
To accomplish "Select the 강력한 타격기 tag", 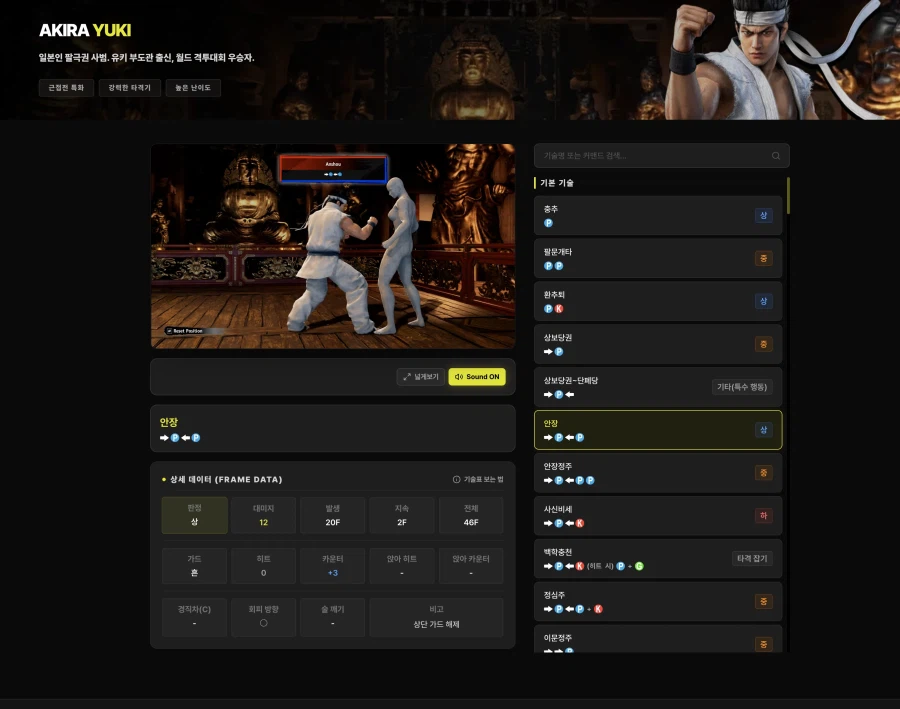I will [130, 88].
